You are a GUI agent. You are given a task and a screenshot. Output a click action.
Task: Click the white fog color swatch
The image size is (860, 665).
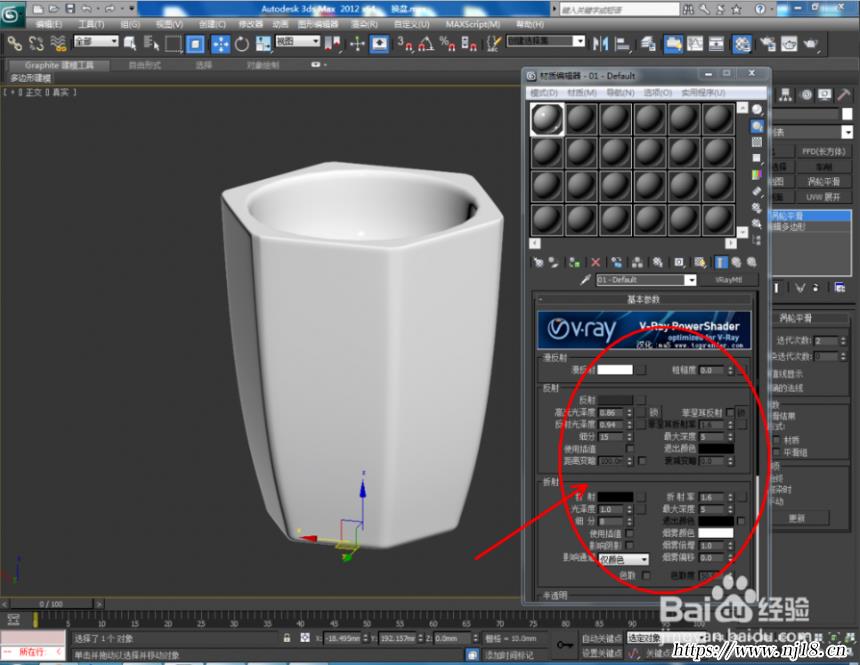716,533
